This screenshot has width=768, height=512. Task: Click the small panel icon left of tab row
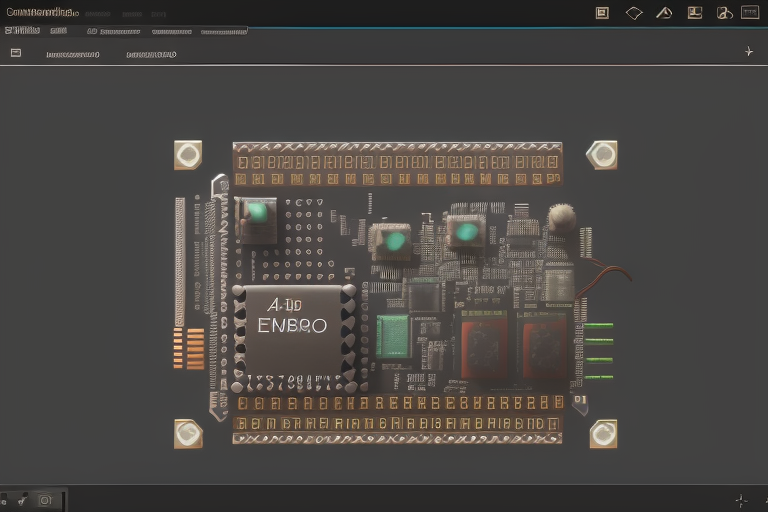[16, 53]
